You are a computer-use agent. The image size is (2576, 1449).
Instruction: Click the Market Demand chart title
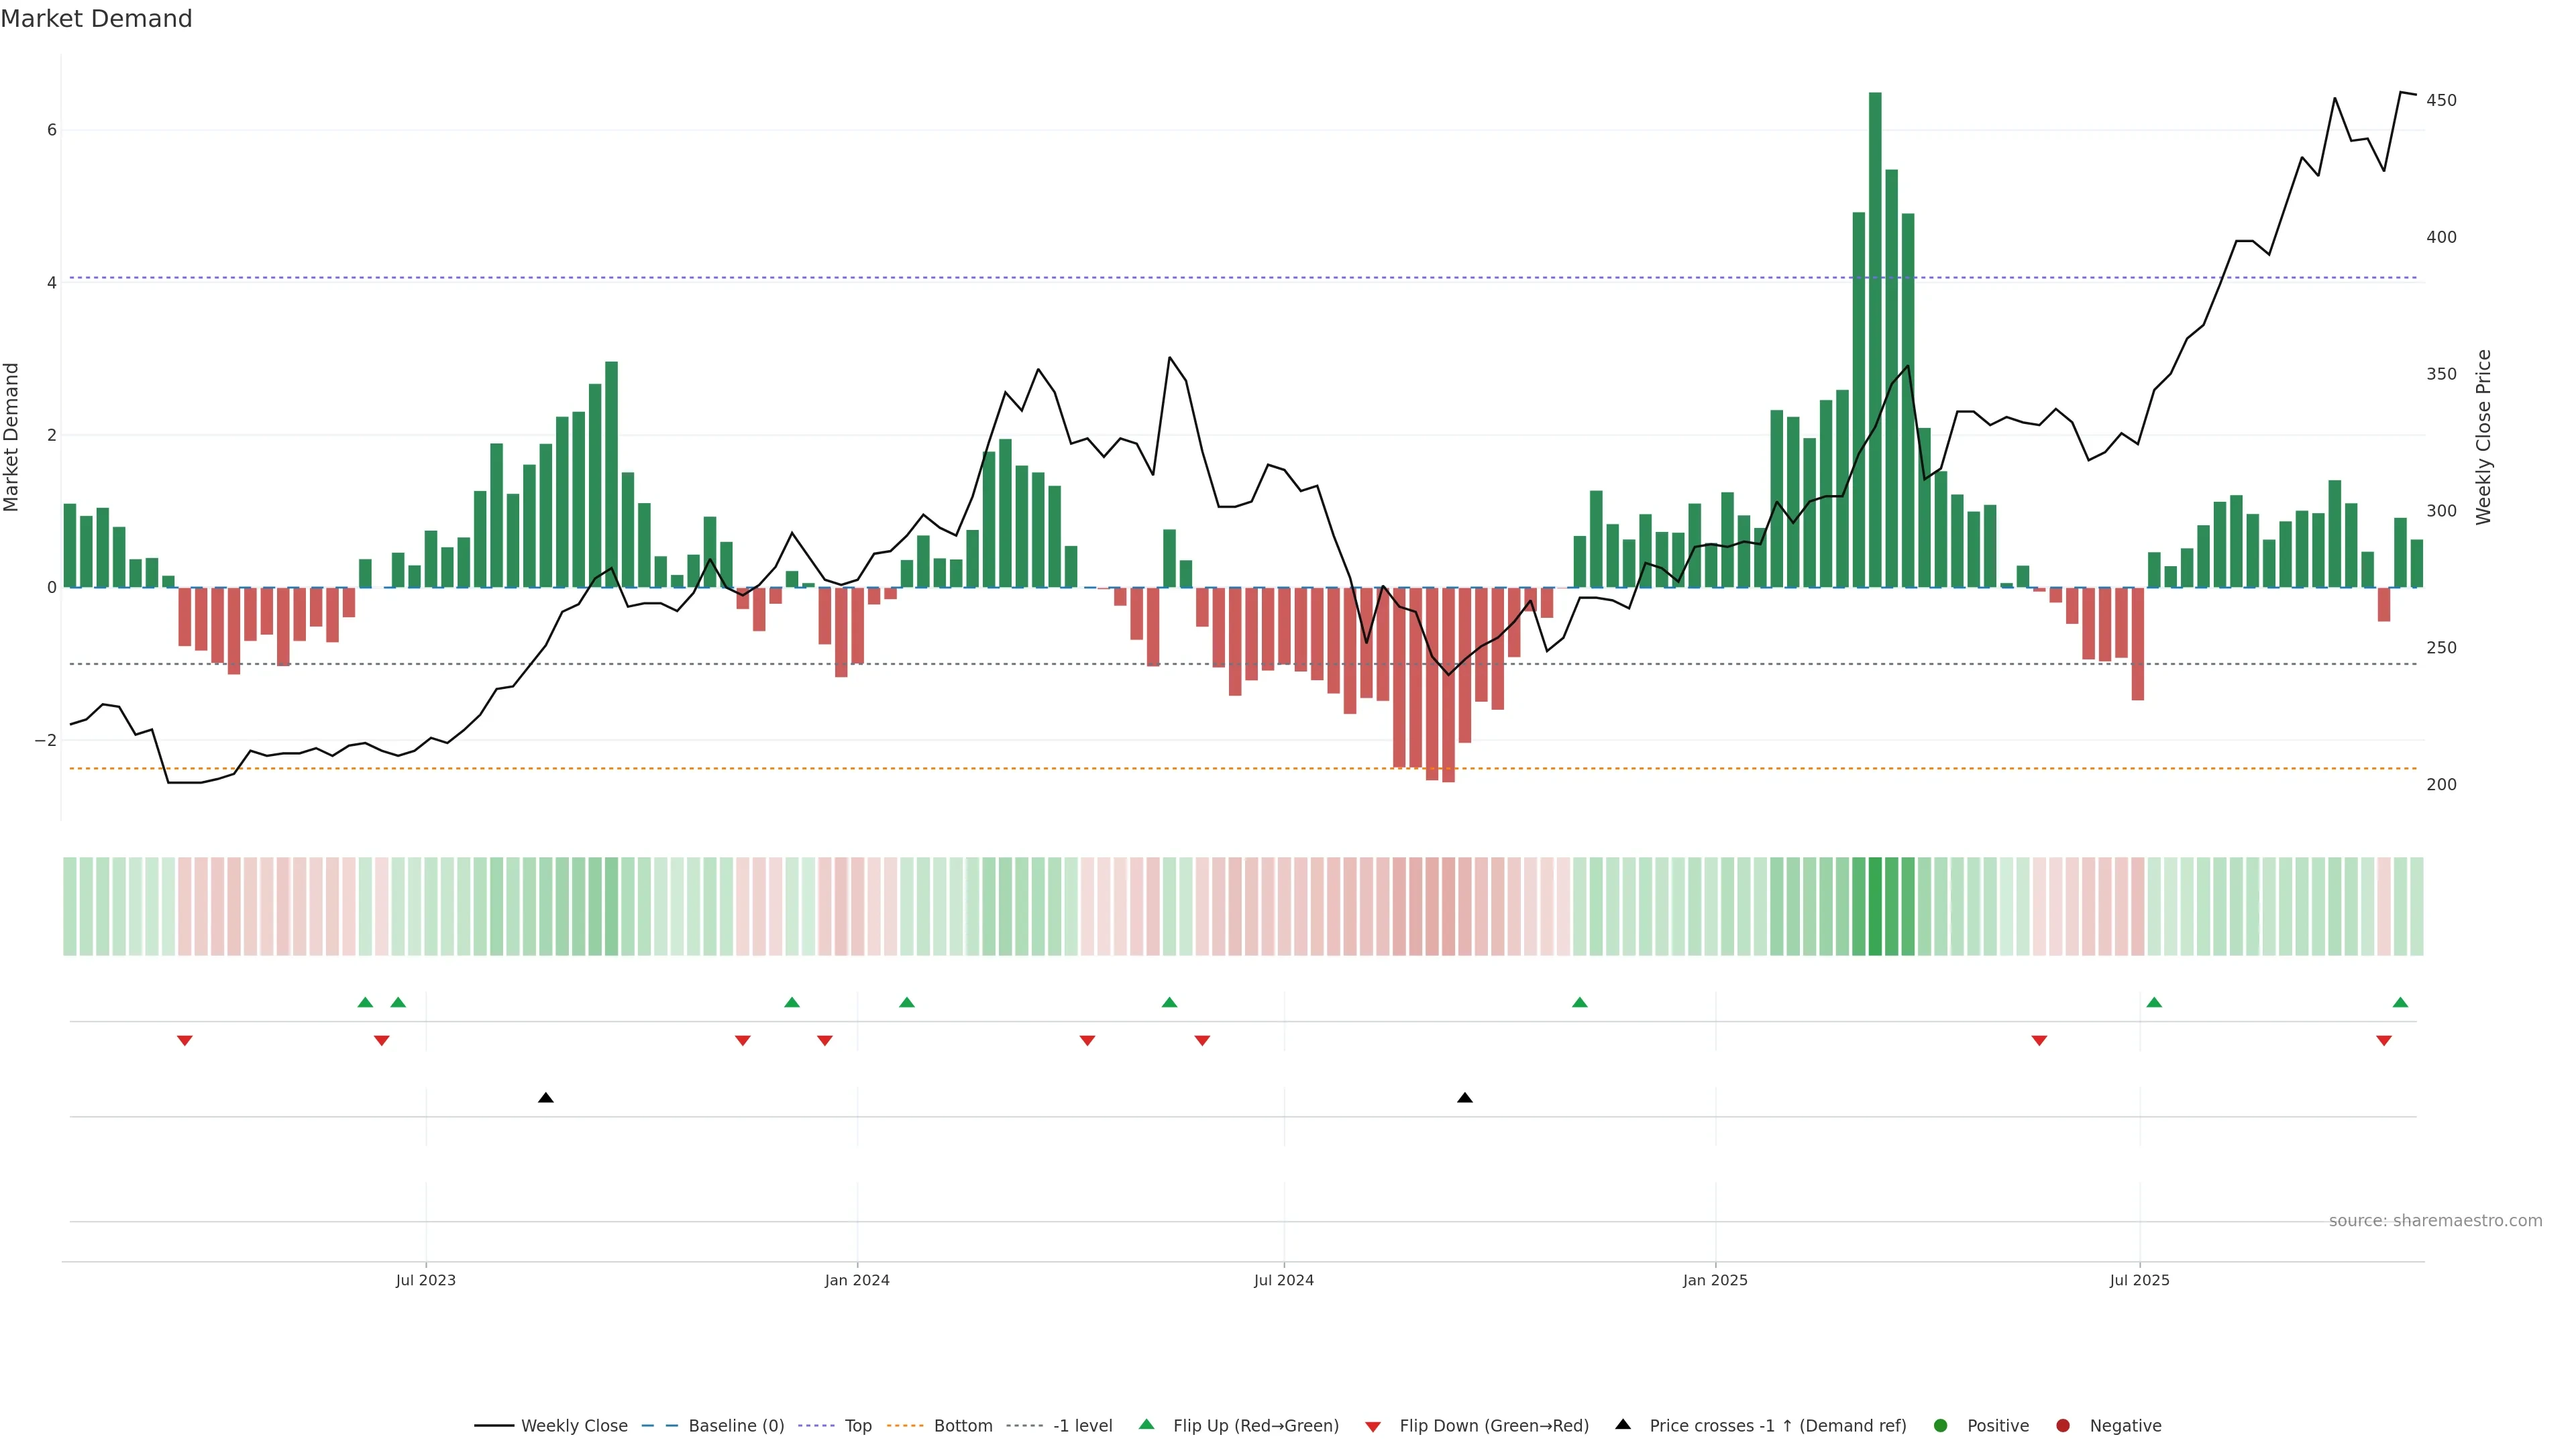click(x=96, y=19)
